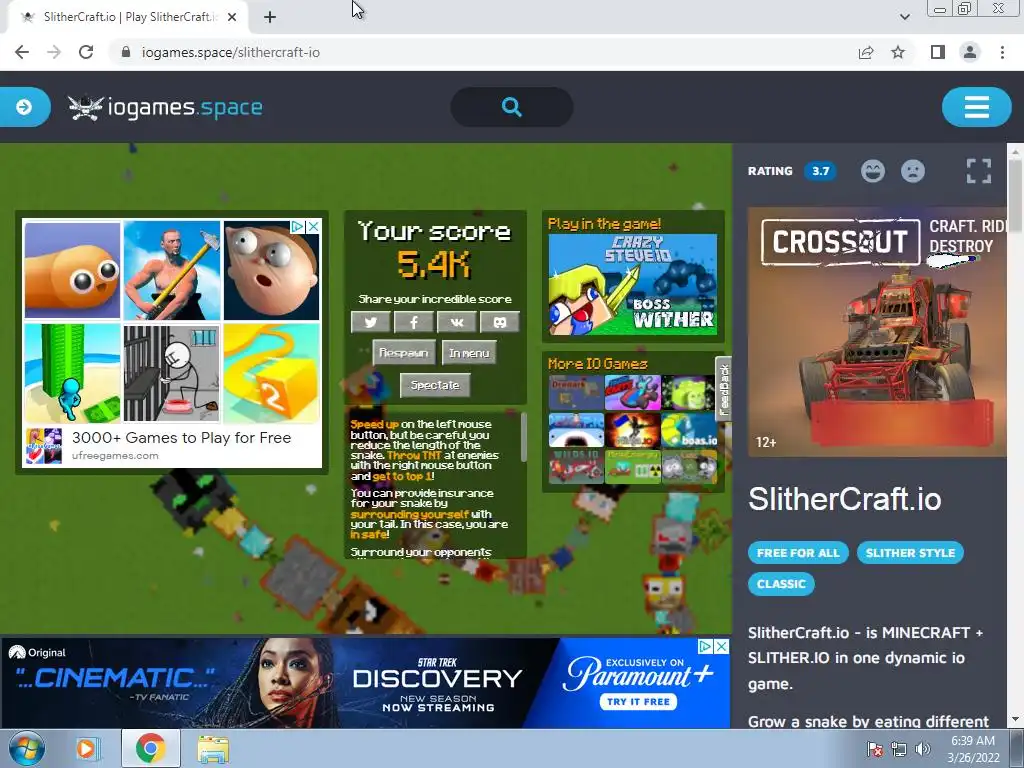The width and height of the screenshot is (1024, 768).
Task: Click the page vertical scrollbar
Action: (1015, 196)
